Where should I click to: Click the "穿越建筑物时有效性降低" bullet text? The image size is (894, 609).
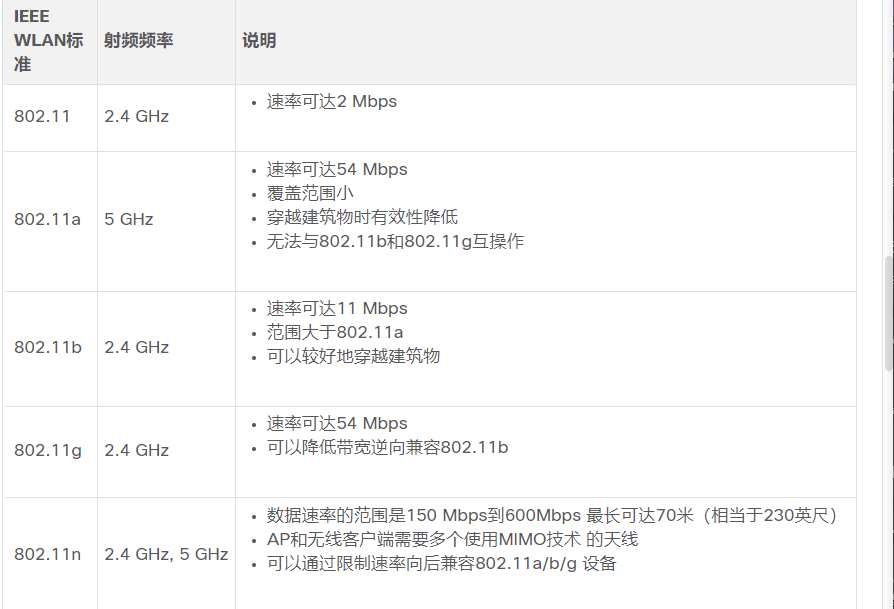pyautogui.click(x=362, y=217)
